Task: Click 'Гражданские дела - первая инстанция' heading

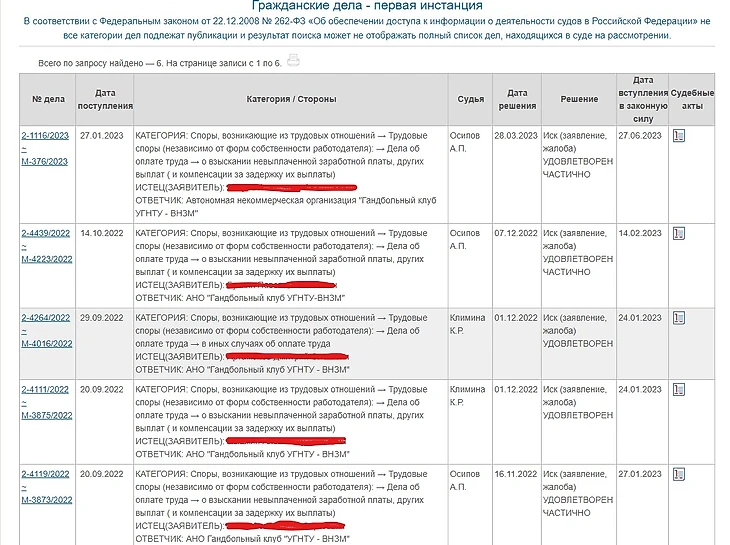Action: pos(367,6)
